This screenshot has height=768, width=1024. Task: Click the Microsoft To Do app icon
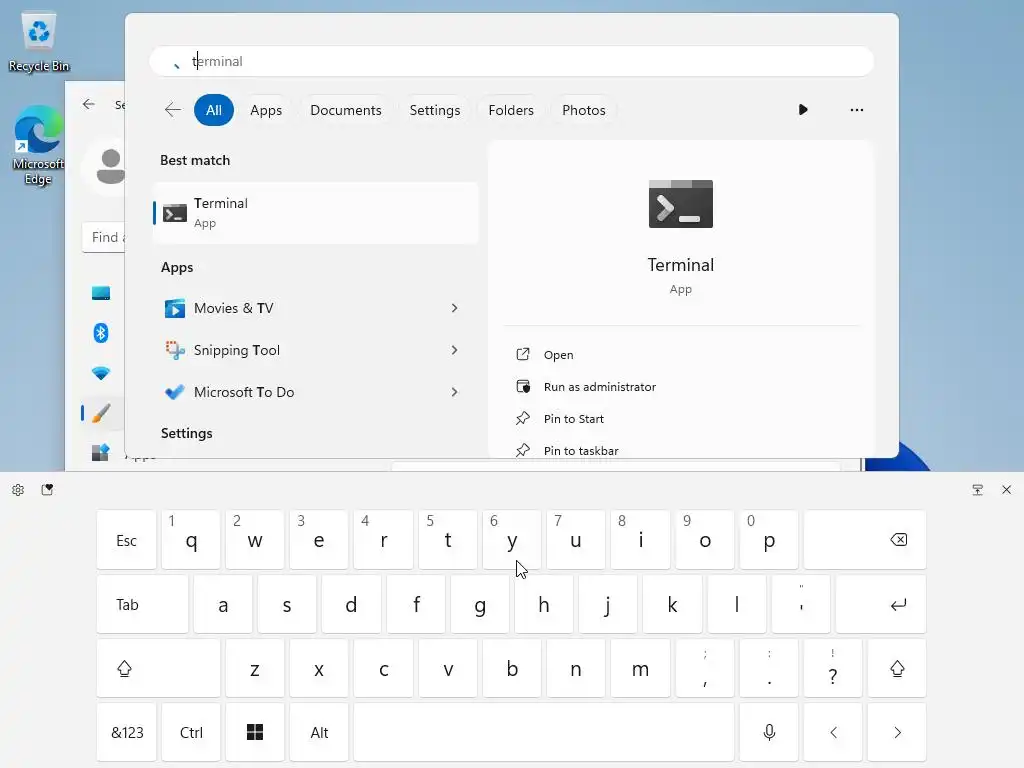[x=174, y=392]
